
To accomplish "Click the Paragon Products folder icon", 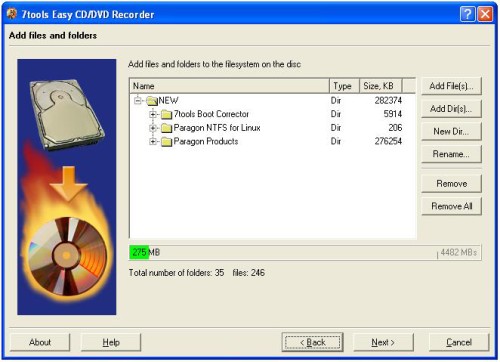I will pos(166,142).
